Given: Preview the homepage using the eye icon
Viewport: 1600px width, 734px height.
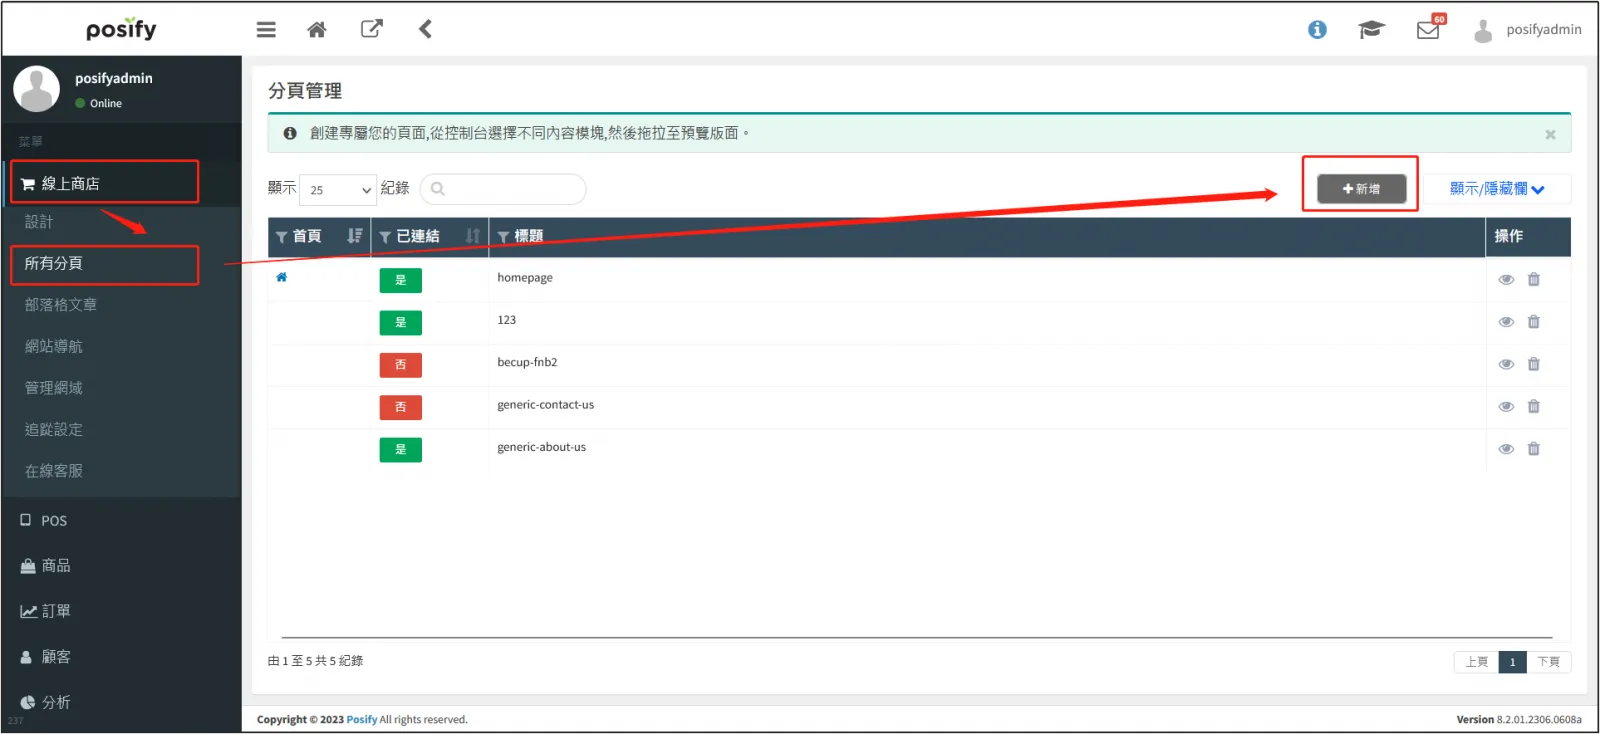Looking at the screenshot, I should point(1506,280).
